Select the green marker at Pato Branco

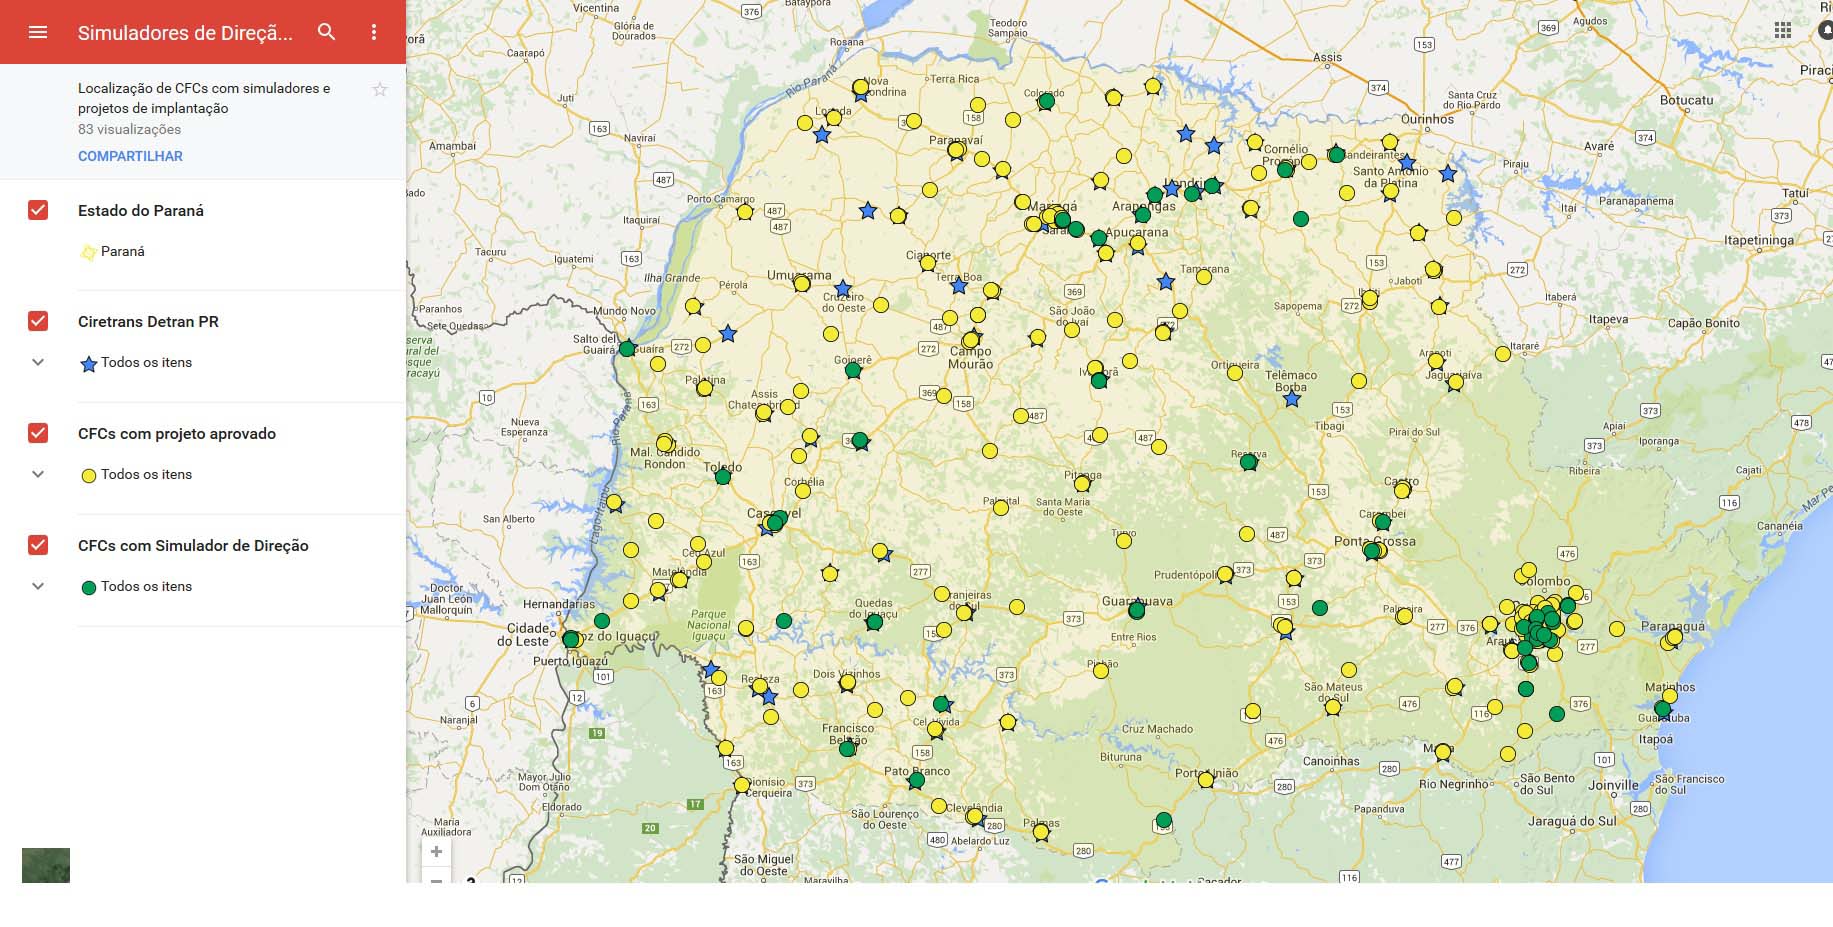tap(916, 781)
